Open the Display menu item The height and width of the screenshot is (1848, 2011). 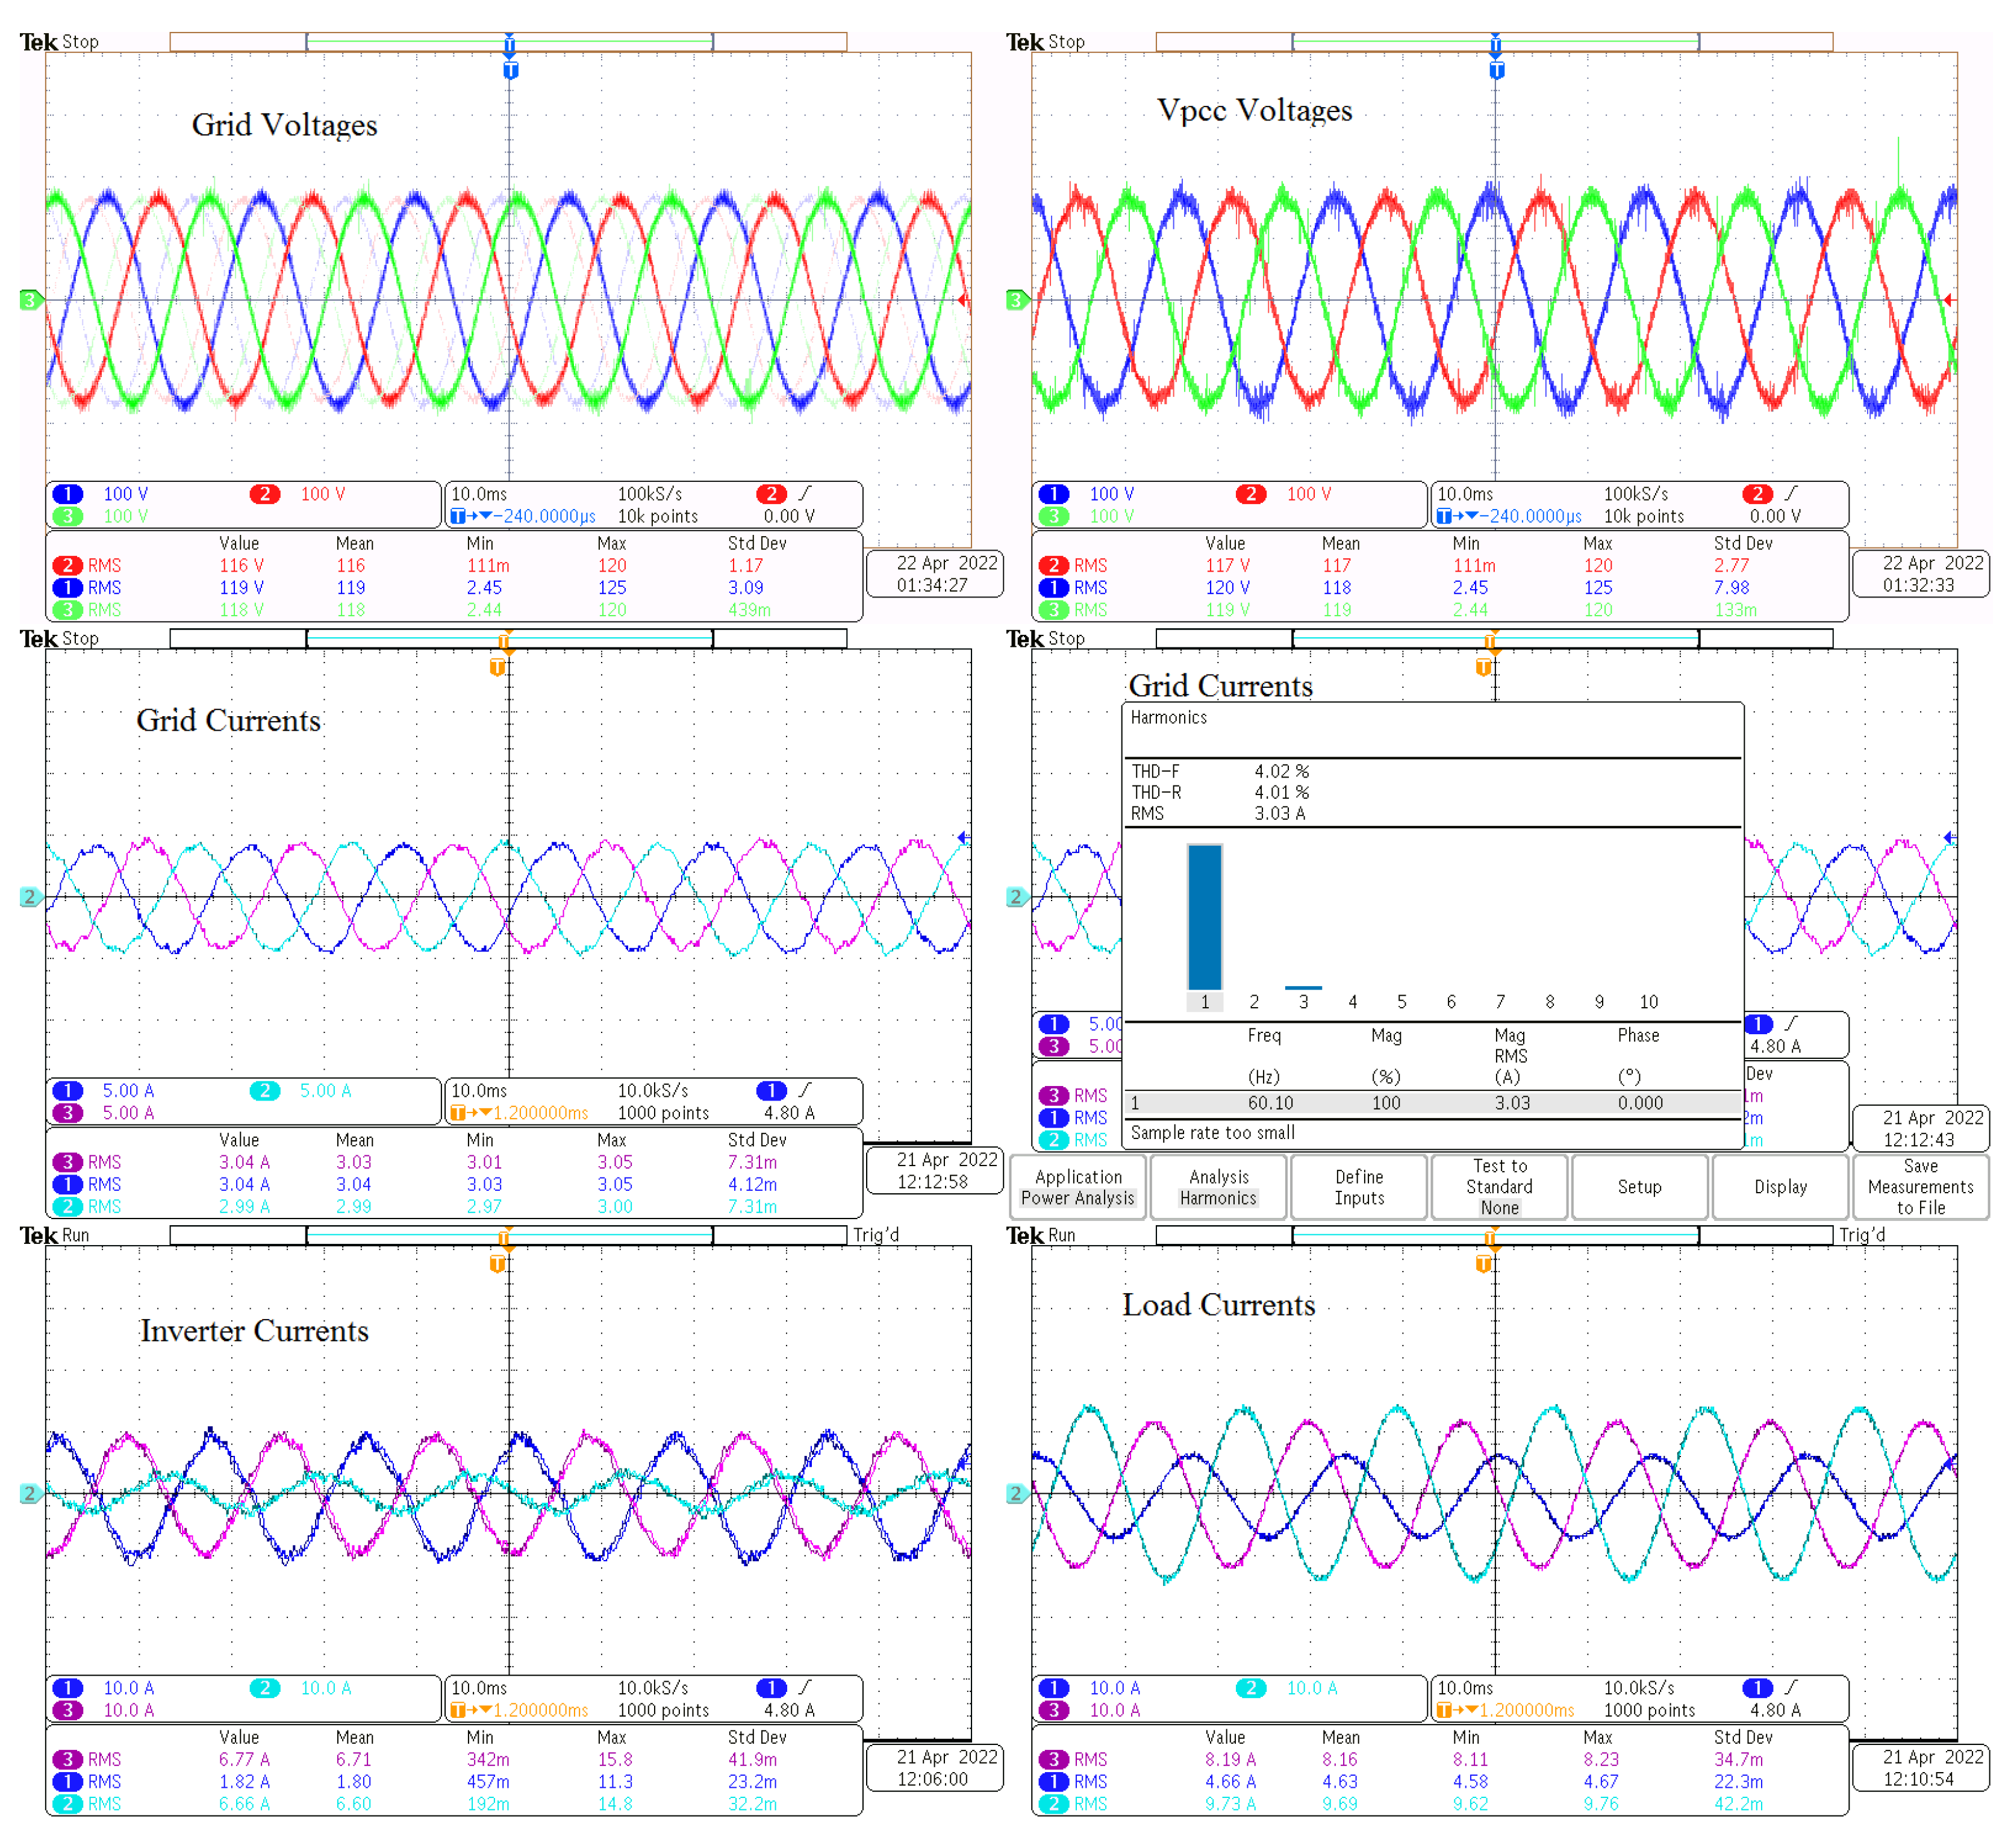(1780, 1187)
